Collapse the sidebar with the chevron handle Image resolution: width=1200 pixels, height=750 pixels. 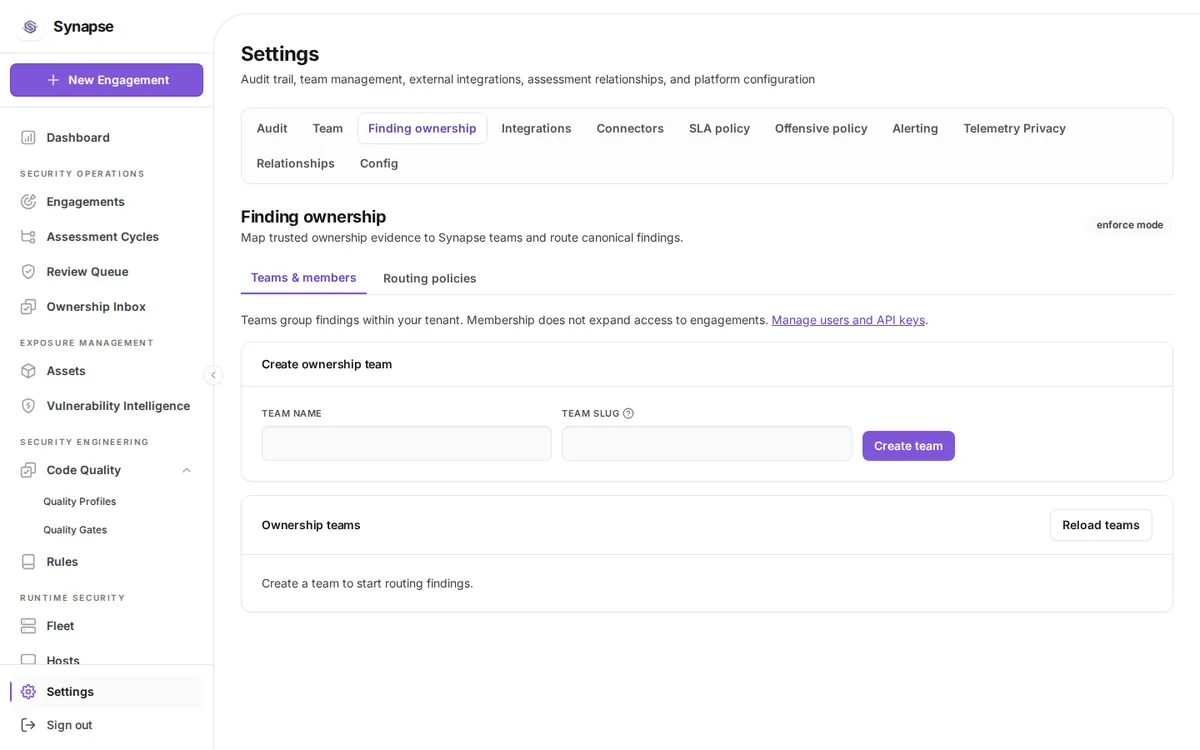213,375
